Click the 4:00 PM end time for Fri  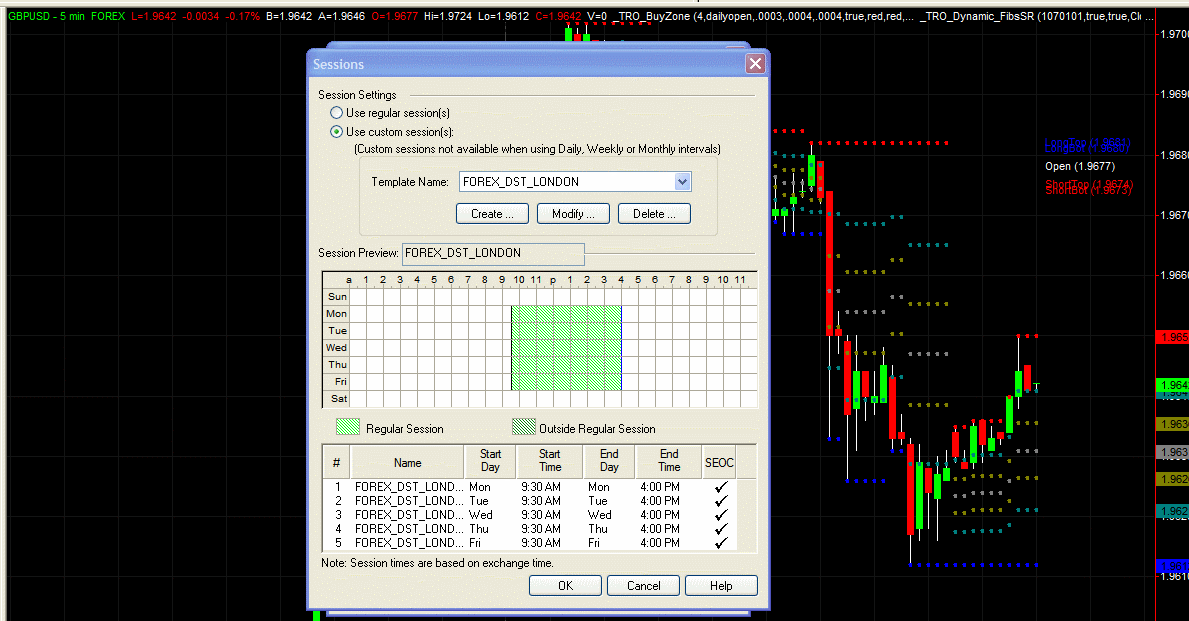660,543
